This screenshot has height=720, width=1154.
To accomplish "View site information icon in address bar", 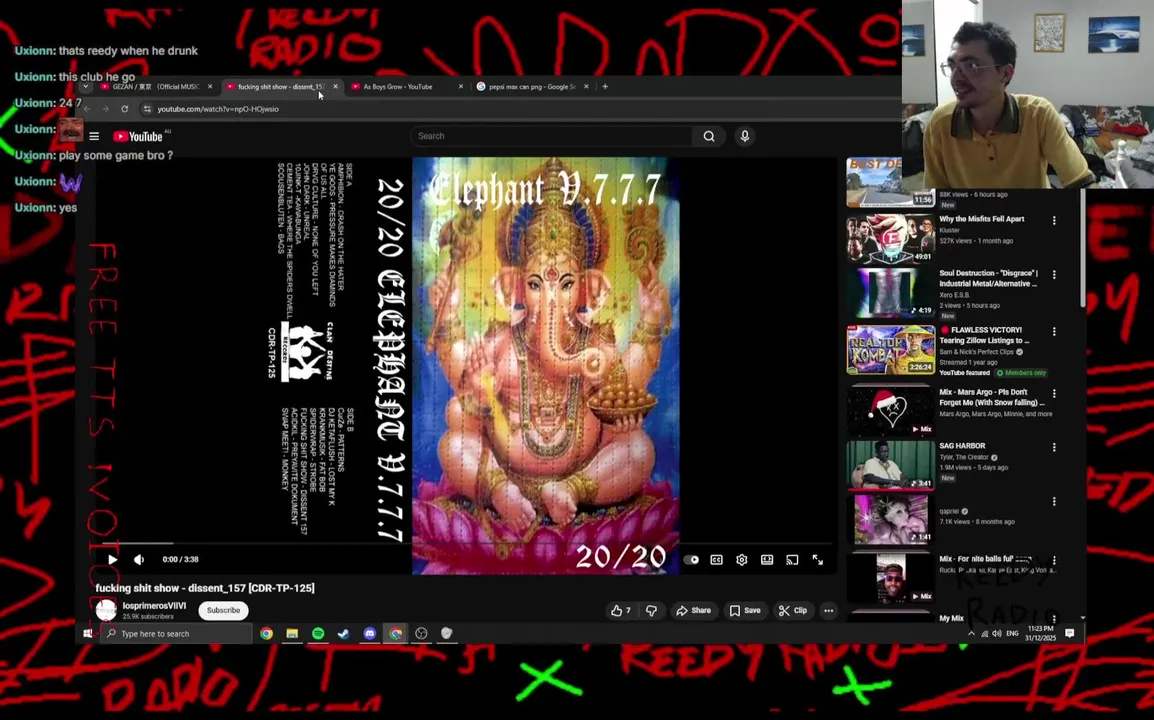I will tap(147, 109).
